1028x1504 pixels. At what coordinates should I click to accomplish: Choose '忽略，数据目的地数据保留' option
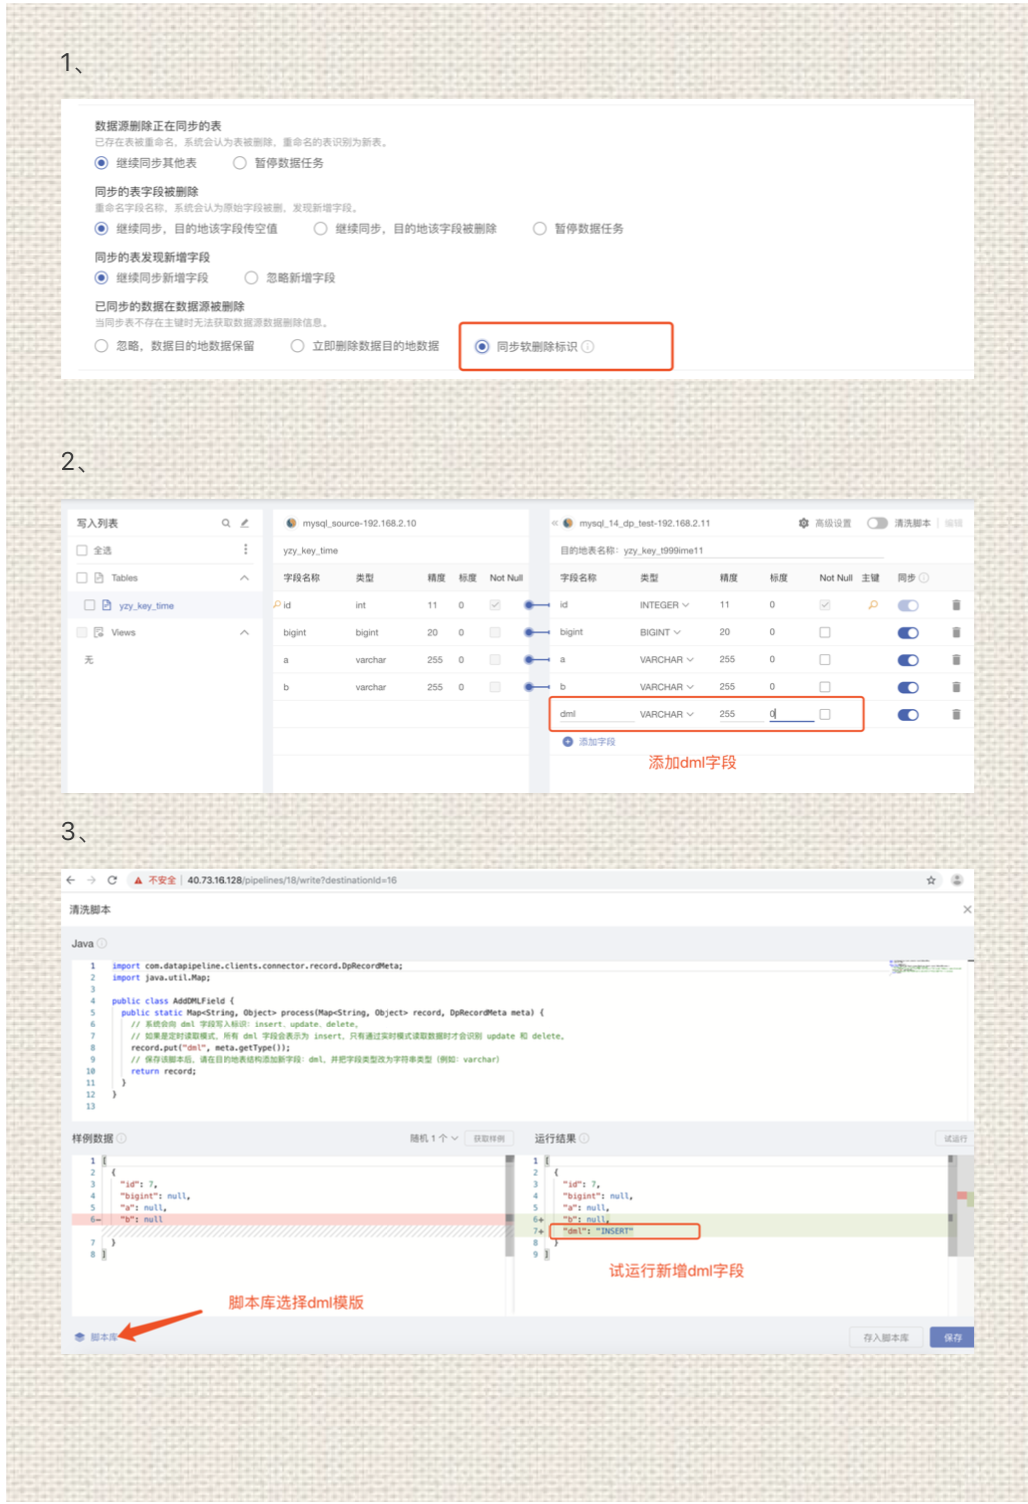pyautogui.click(x=101, y=345)
